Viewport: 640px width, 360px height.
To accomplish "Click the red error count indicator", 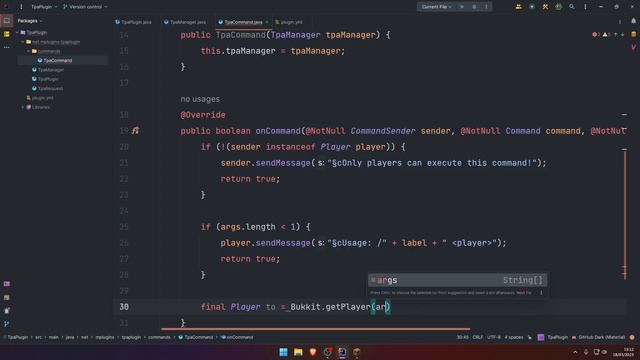I will pos(596,35).
